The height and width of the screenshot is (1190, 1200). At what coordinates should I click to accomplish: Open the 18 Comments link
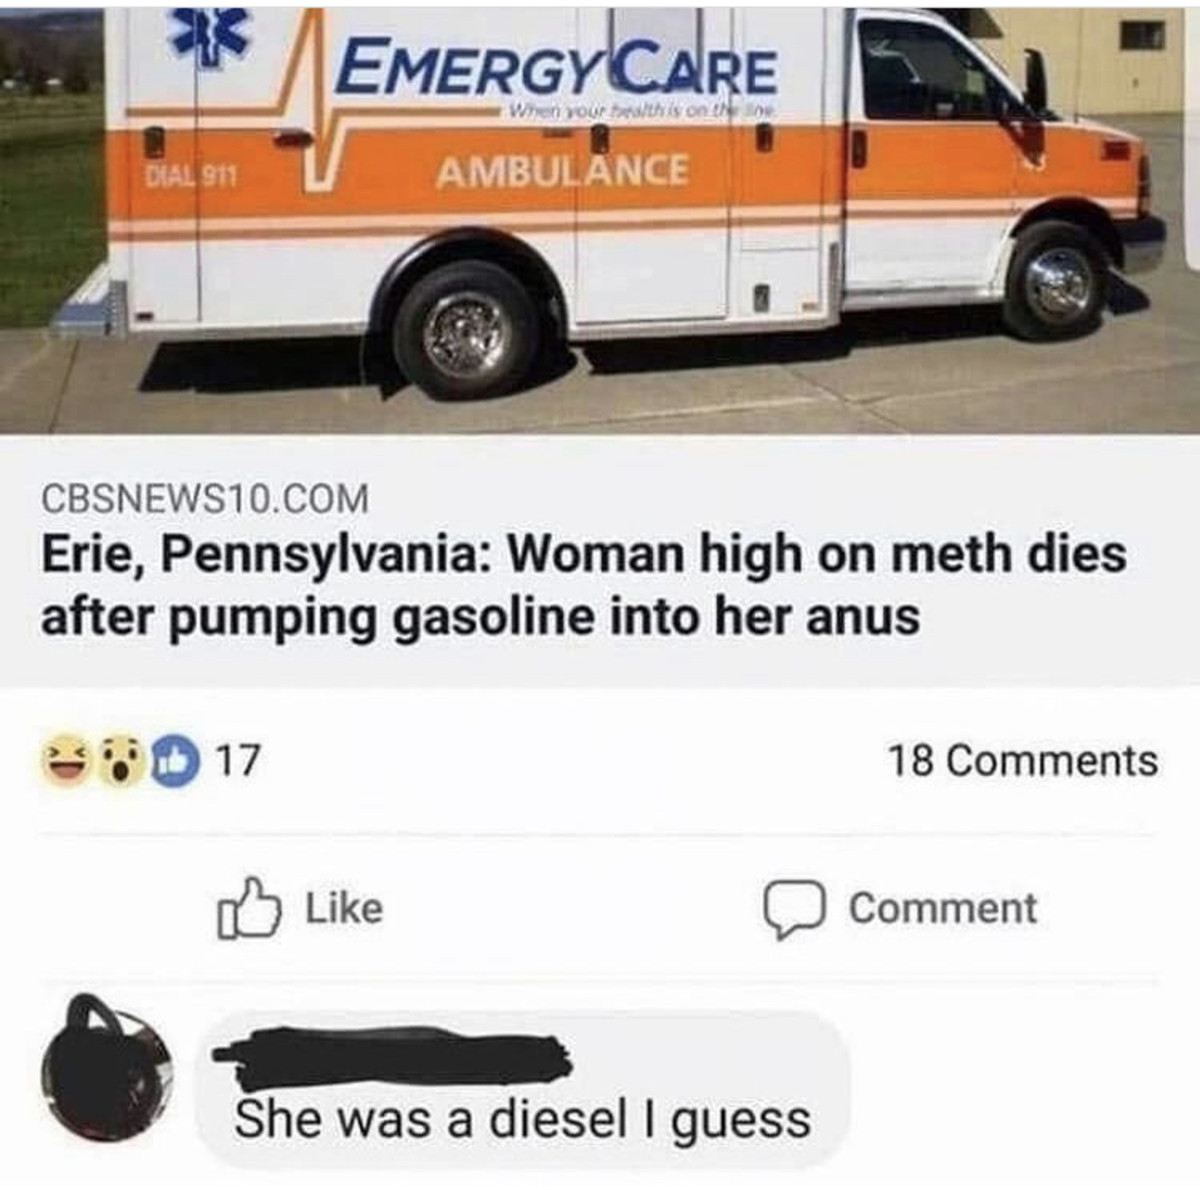[x=1023, y=760]
